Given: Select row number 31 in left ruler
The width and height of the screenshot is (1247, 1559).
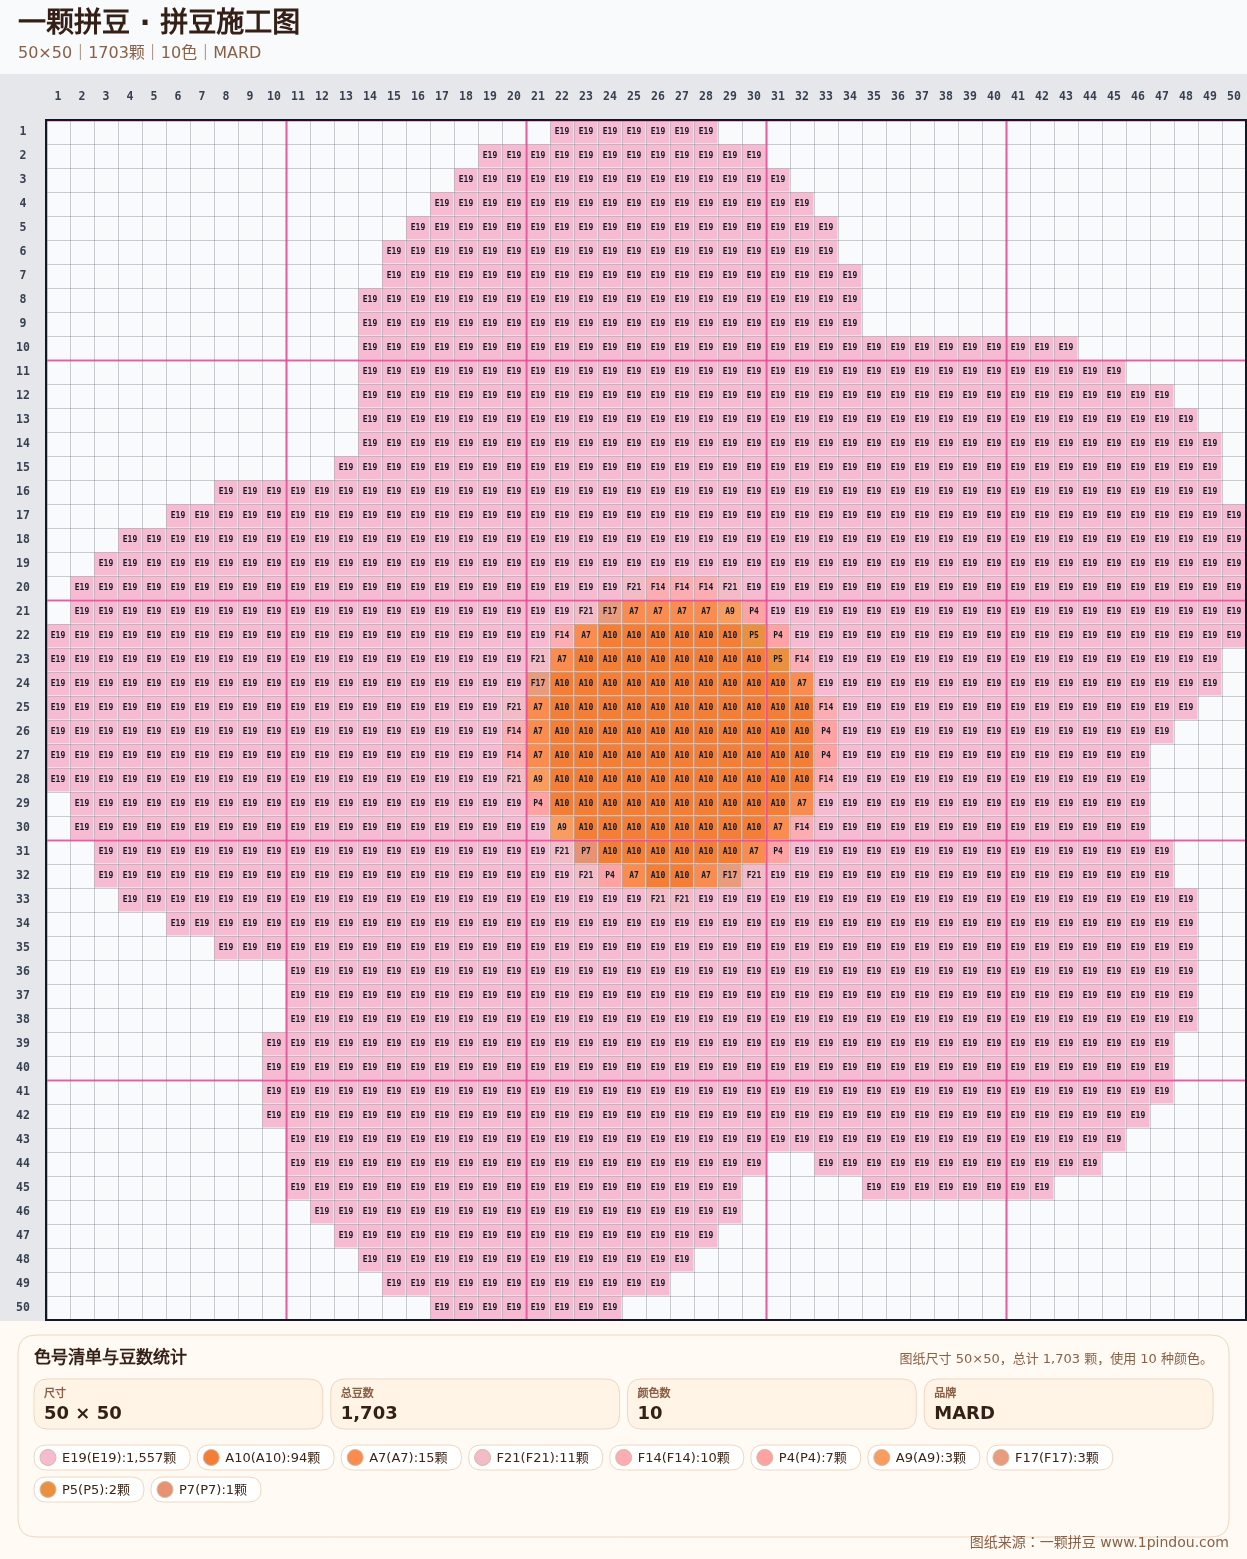Looking at the screenshot, I should pyautogui.click(x=23, y=851).
